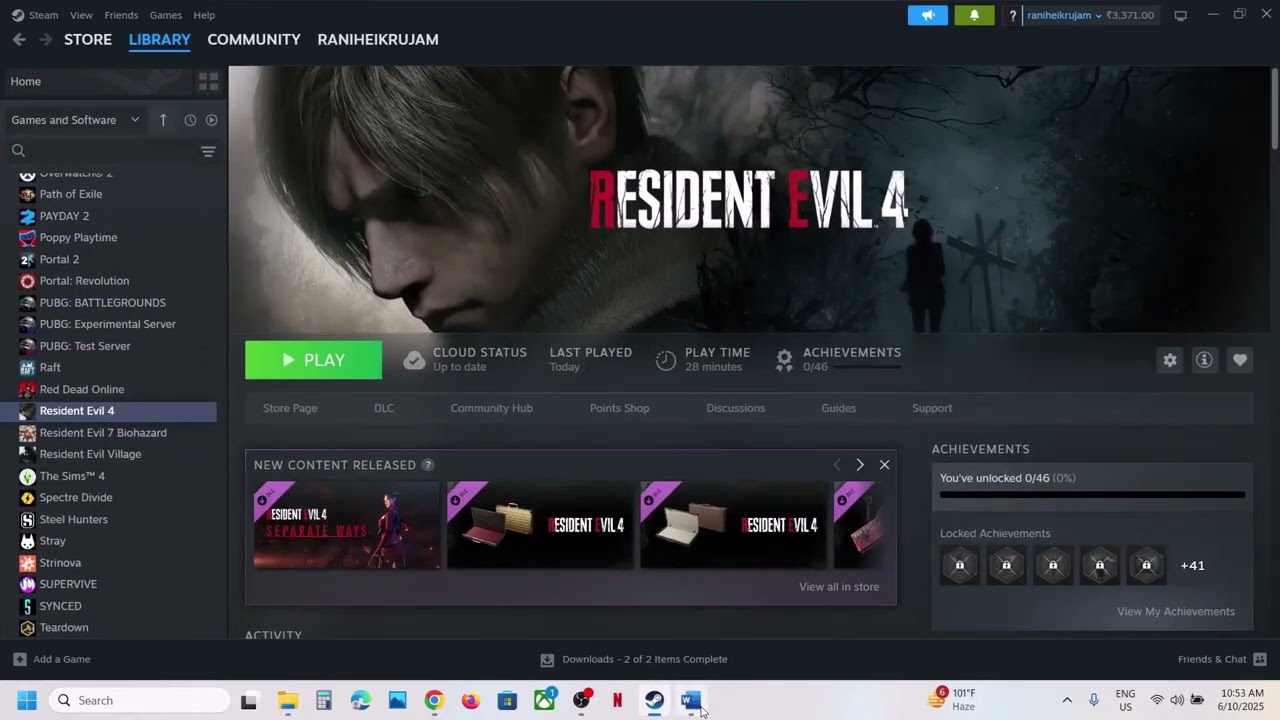Screen dimensions: 1280x720
Task: Switch to the COMMUNITY tab
Action: [254, 39]
